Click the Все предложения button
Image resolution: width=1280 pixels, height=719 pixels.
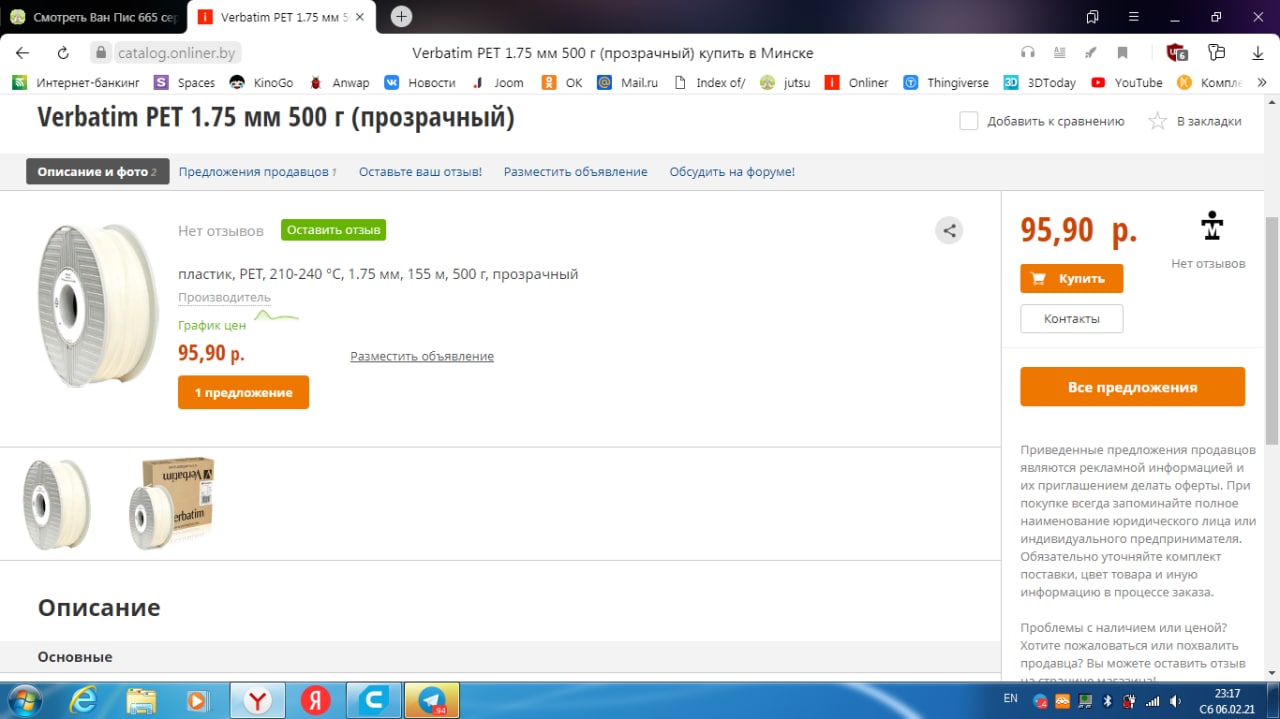click(x=1132, y=387)
